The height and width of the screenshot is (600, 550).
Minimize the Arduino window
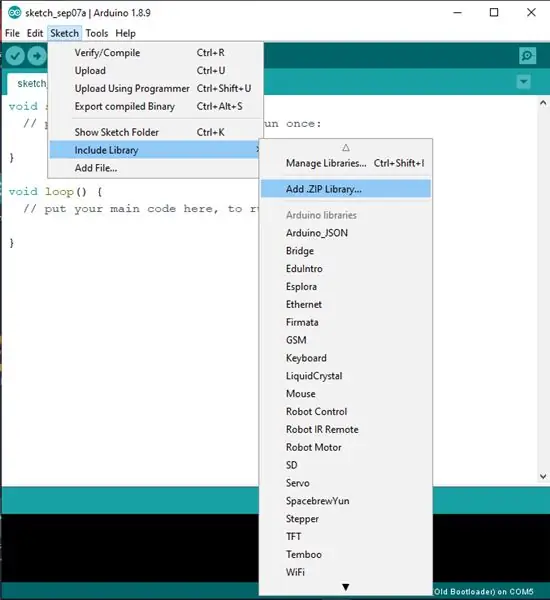pos(457,13)
